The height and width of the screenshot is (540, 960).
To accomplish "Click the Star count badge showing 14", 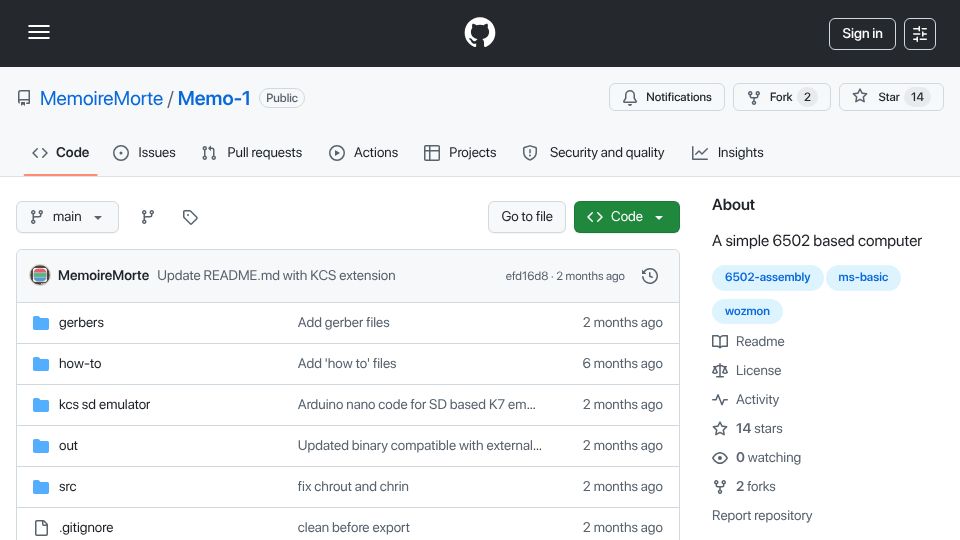I will (x=917, y=97).
